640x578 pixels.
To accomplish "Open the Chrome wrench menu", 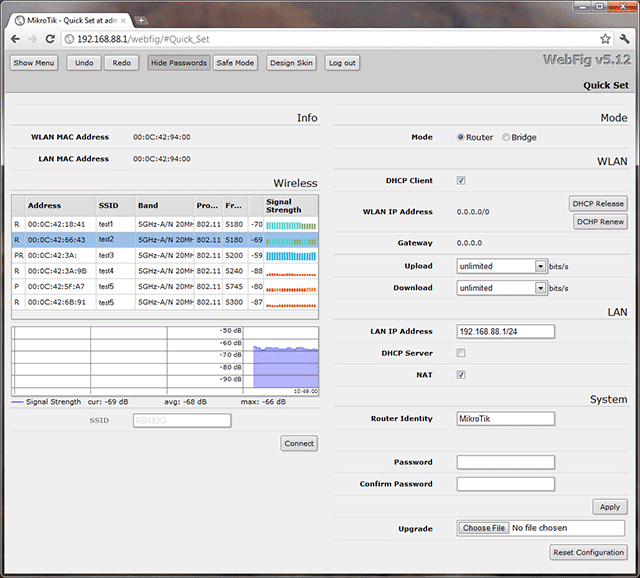I will click(x=624, y=39).
